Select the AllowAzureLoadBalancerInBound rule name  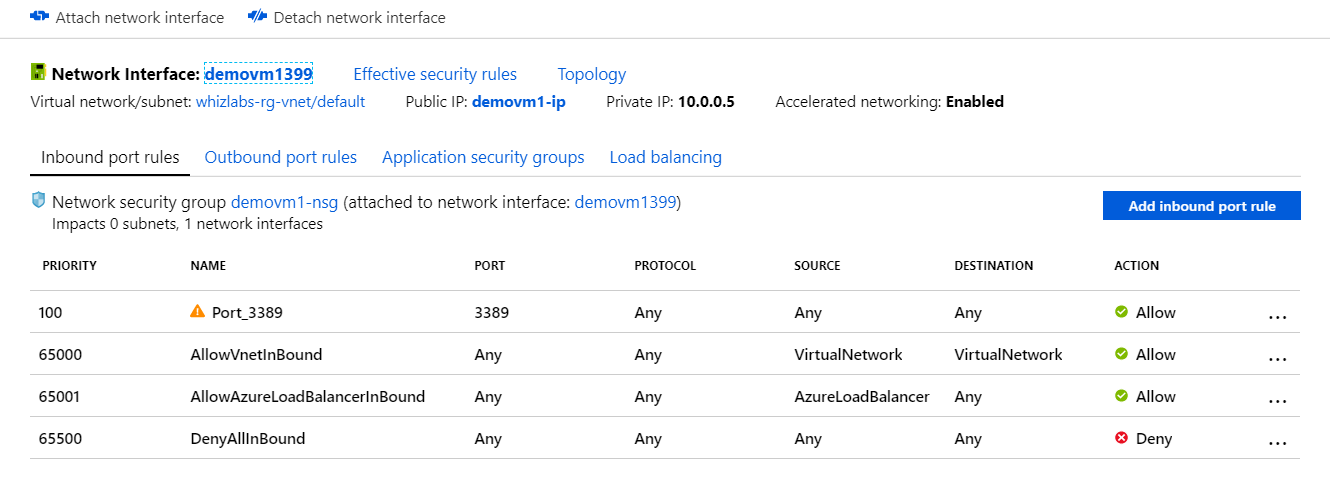pyautogui.click(x=308, y=396)
